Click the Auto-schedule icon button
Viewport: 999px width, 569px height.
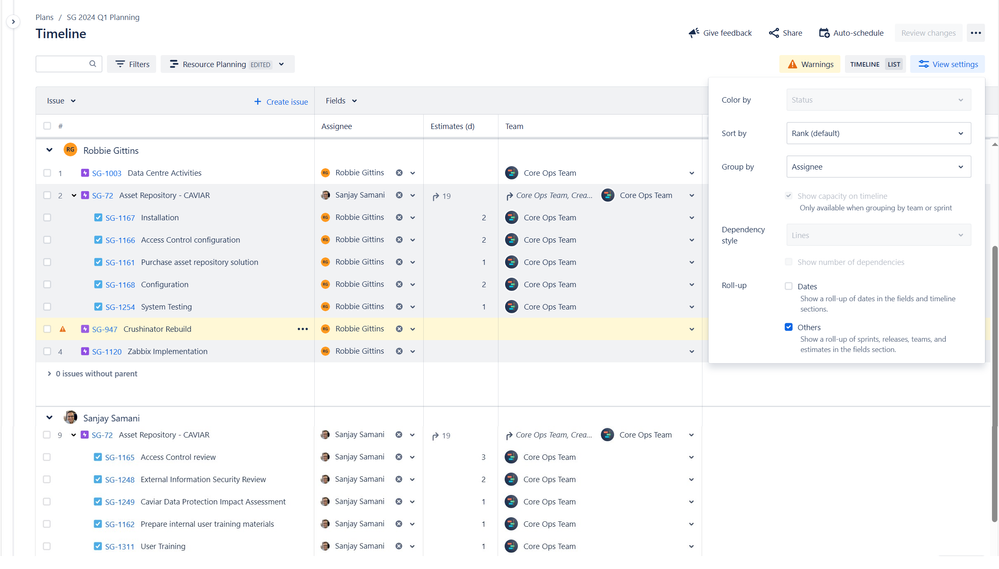[824, 33]
